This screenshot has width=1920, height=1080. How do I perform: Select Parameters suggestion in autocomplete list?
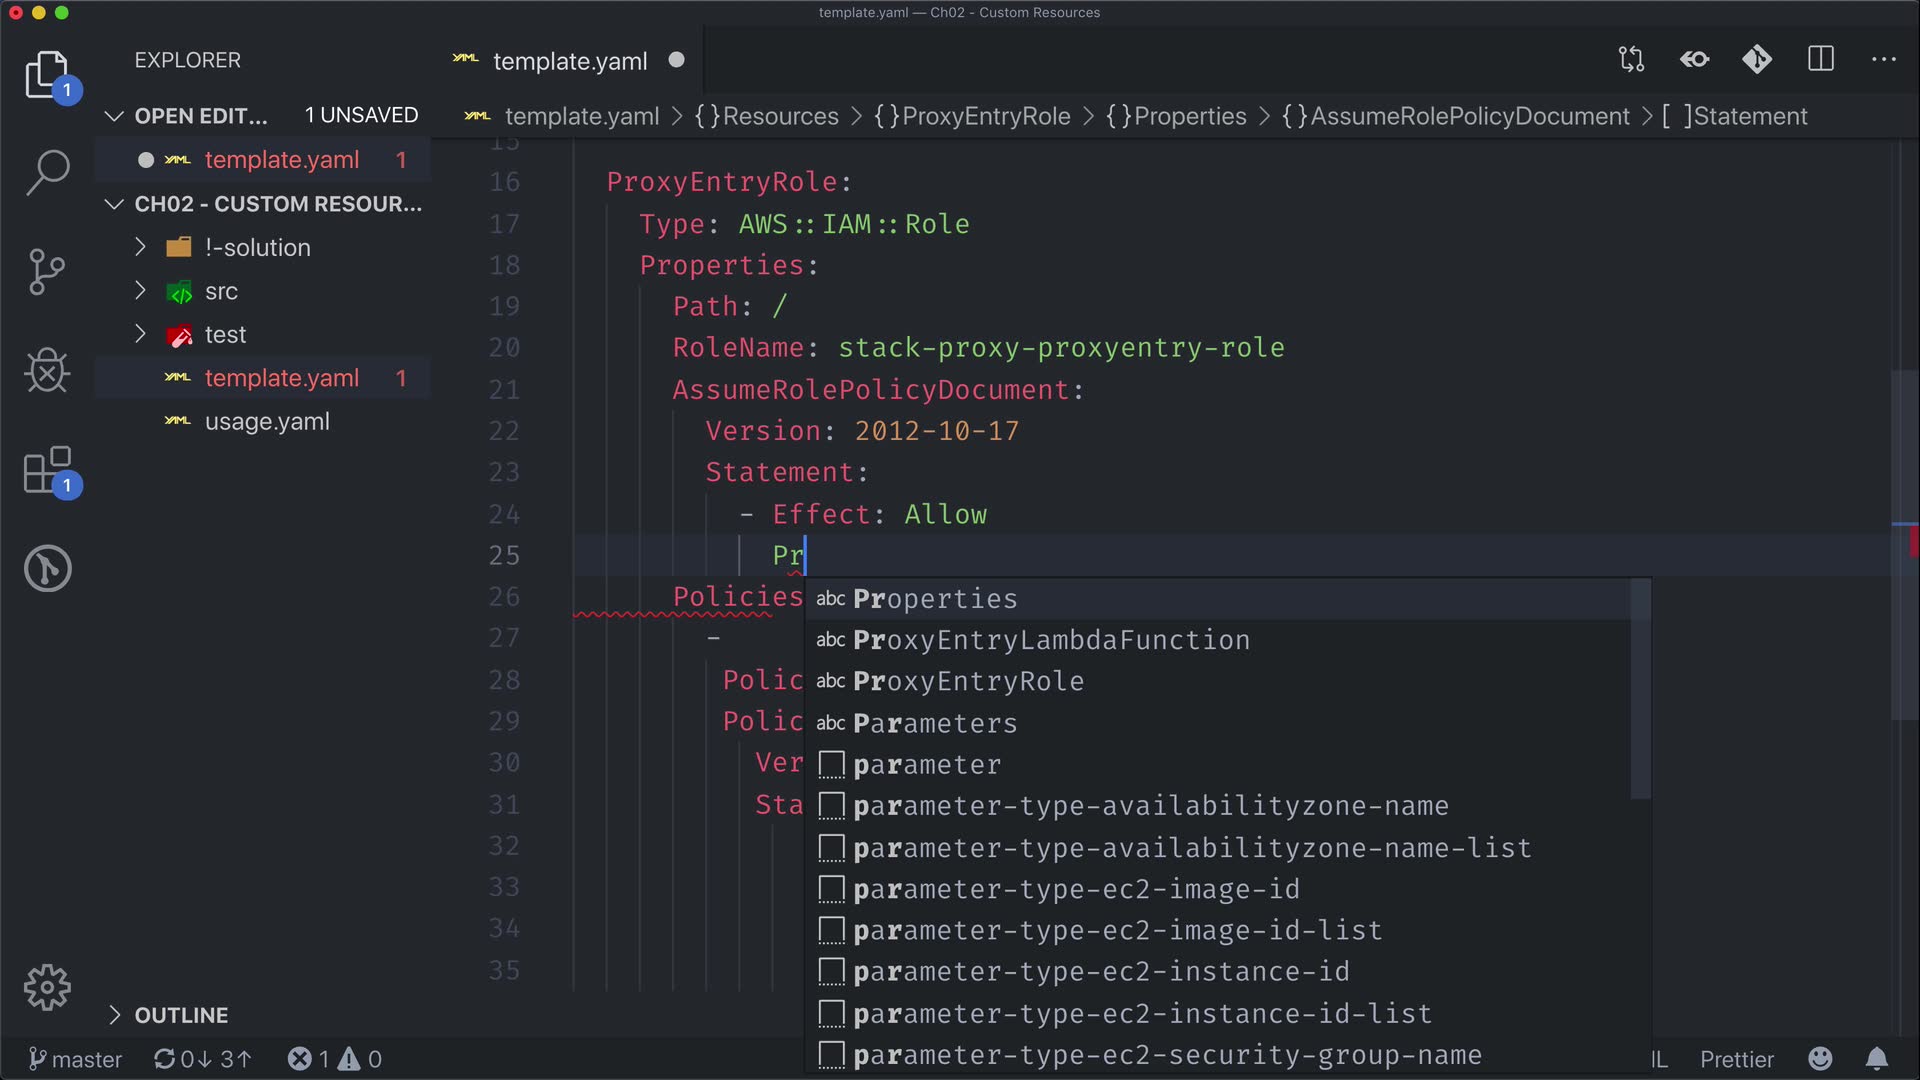click(934, 723)
